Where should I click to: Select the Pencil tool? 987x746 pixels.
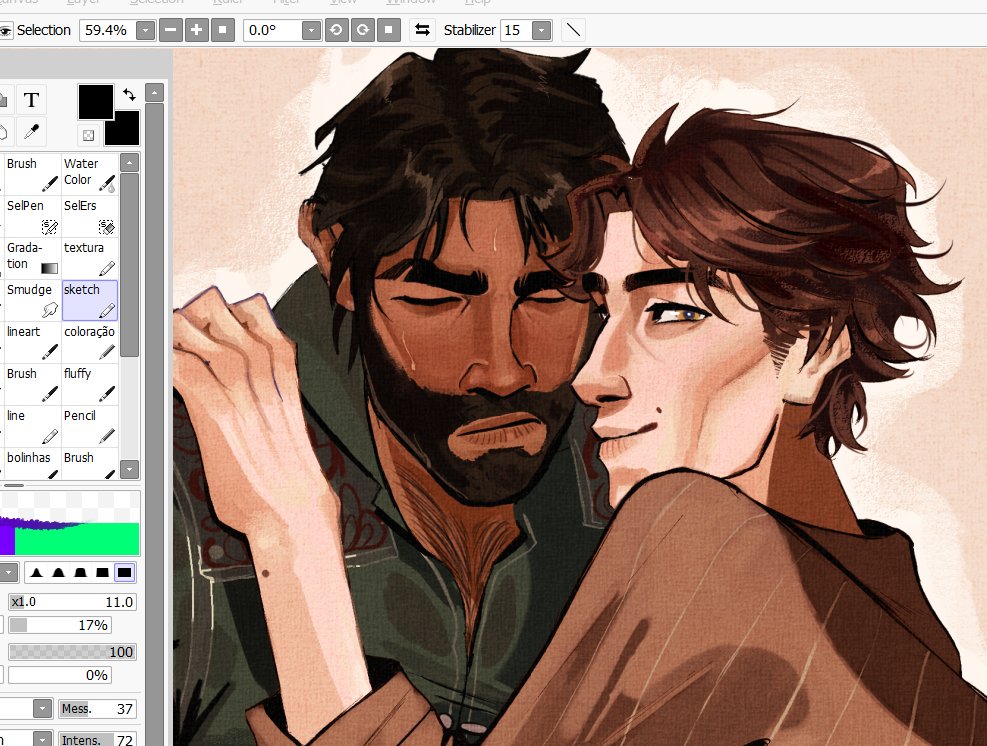pos(89,426)
